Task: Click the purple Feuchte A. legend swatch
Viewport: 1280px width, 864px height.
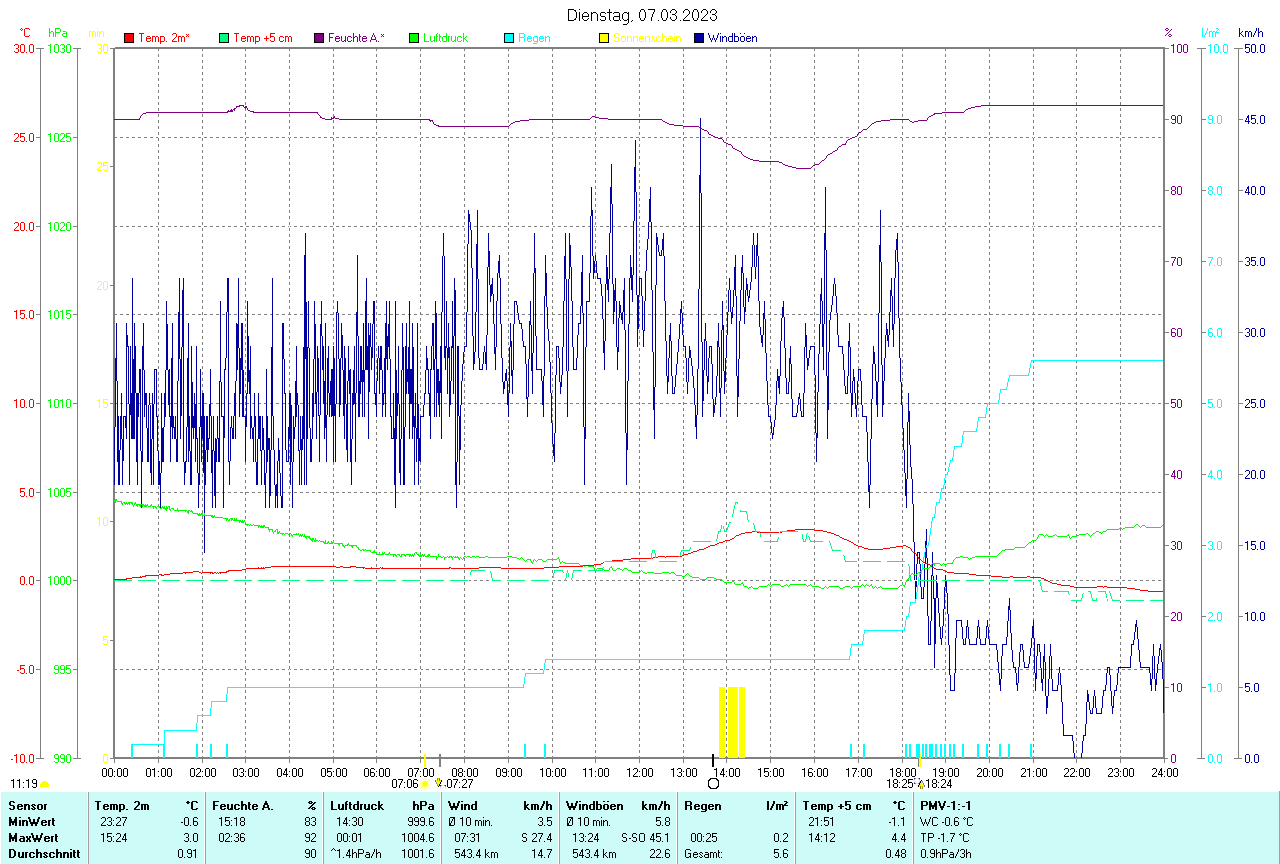Action: click(319, 38)
